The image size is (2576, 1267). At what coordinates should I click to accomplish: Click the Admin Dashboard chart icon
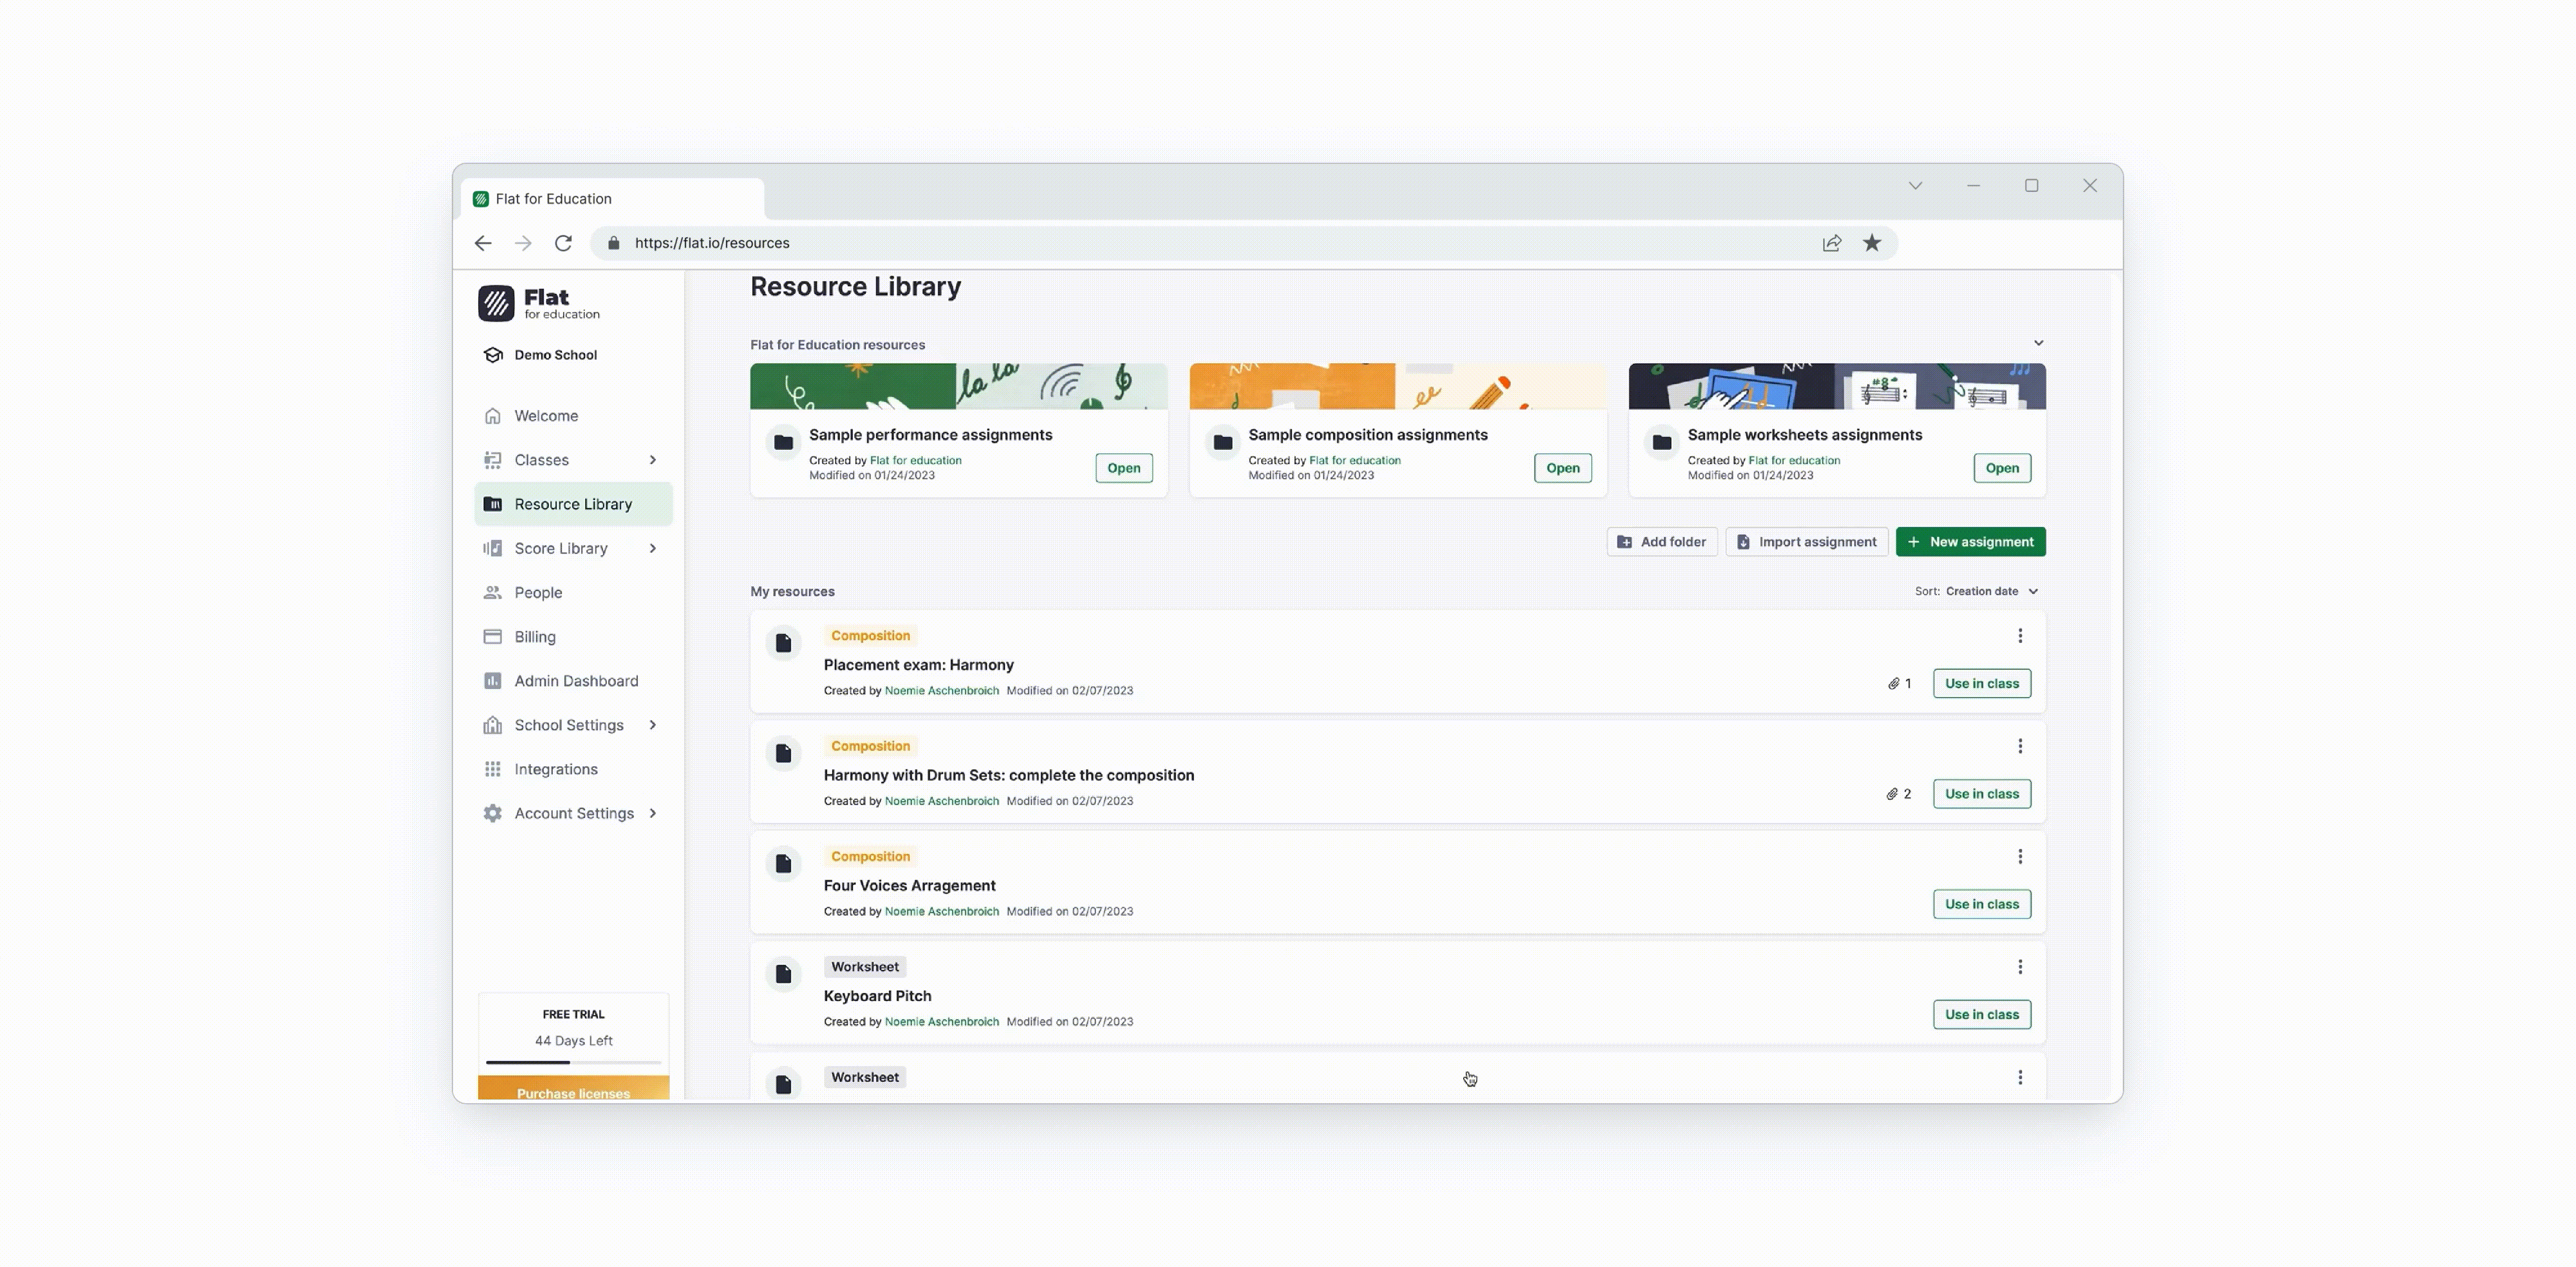tap(493, 681)
